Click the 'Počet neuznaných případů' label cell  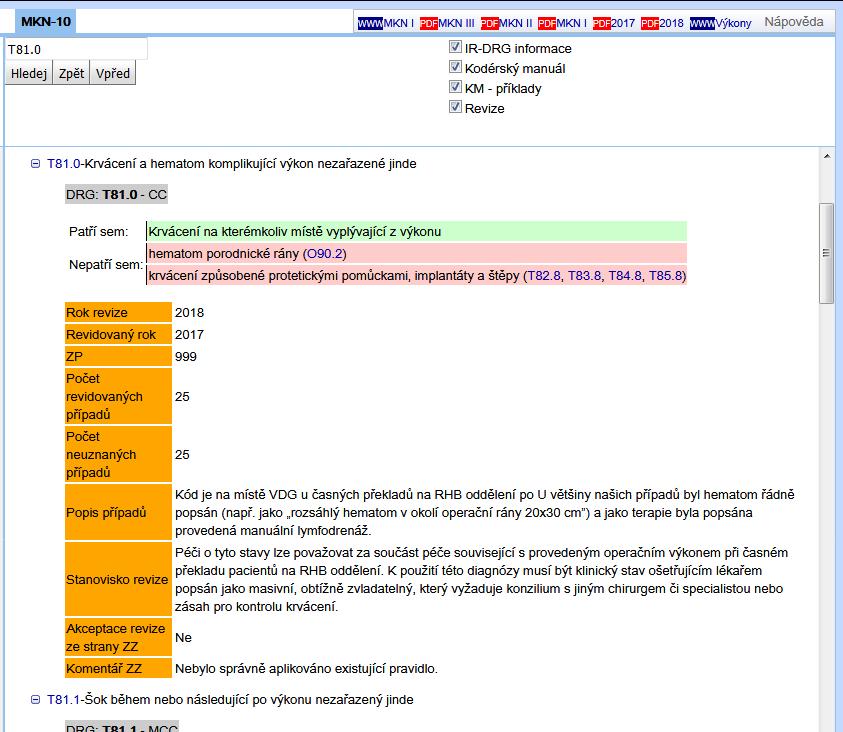click(x=118, y=454)
